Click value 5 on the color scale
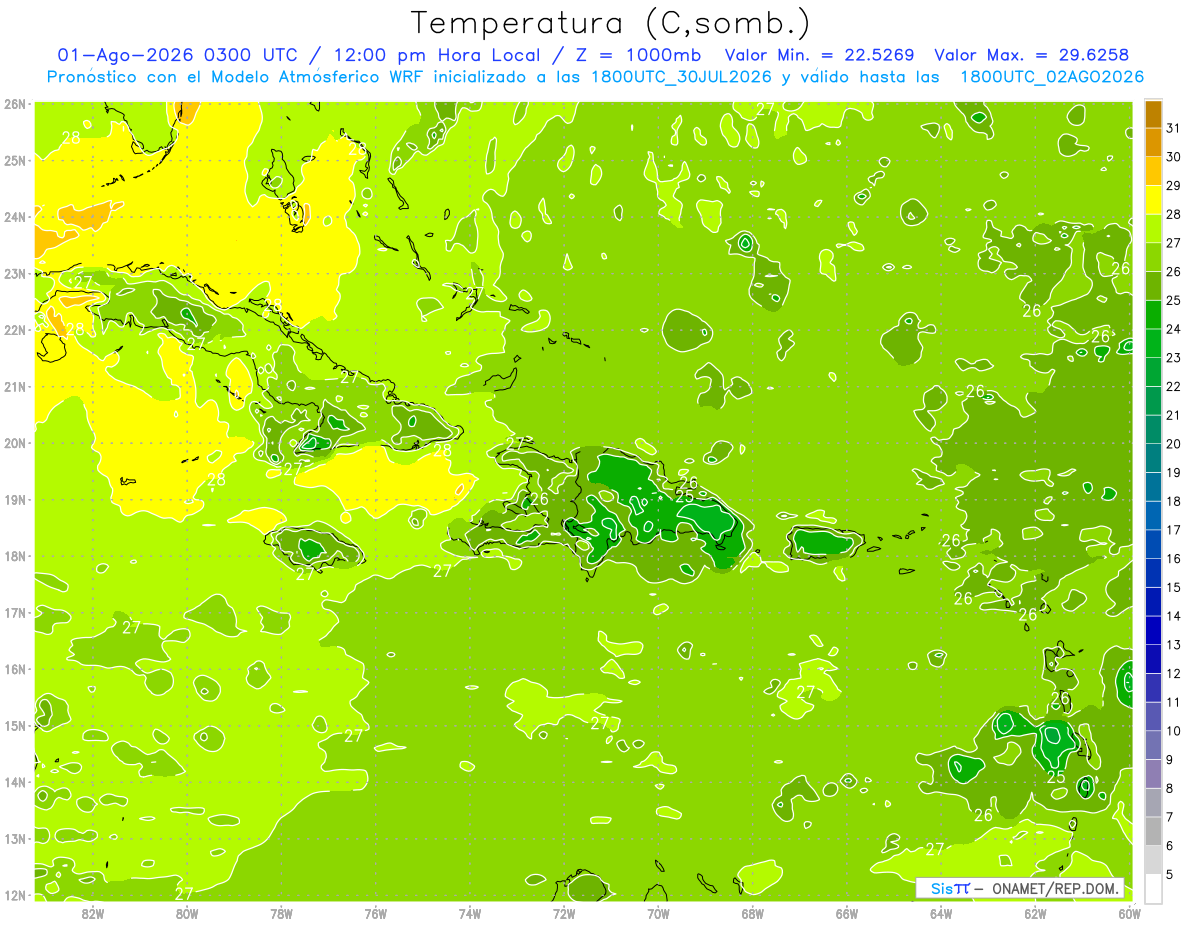This screenshot has height=927, width=1200. click(1171, 874)
